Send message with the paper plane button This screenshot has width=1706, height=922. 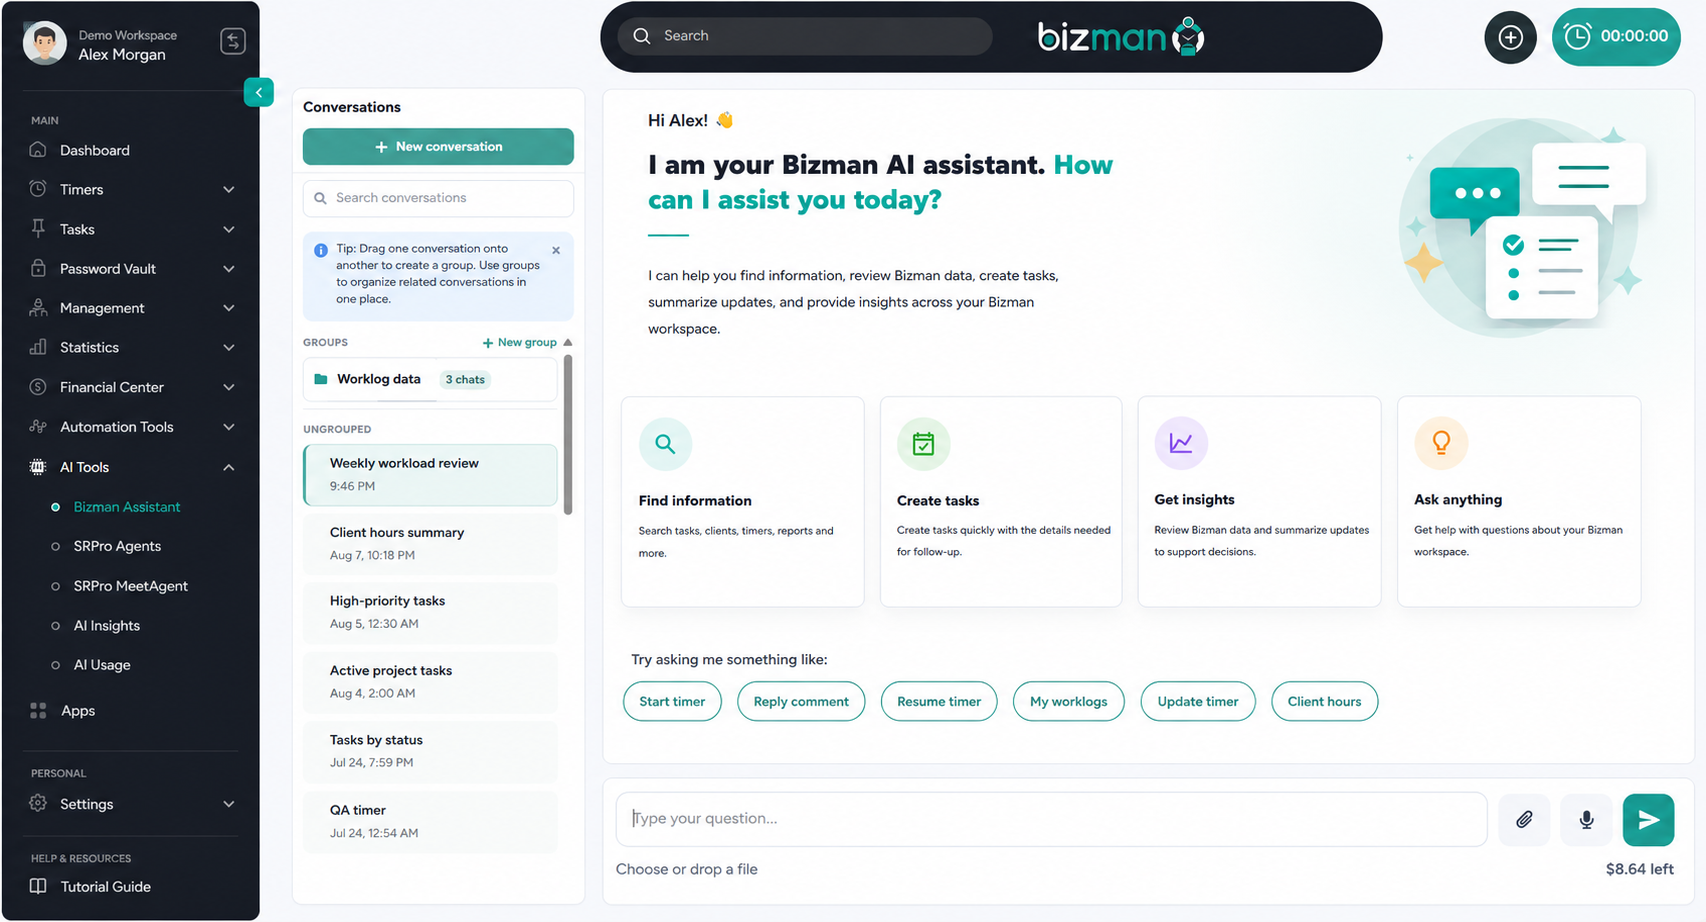pos(1648,820)
